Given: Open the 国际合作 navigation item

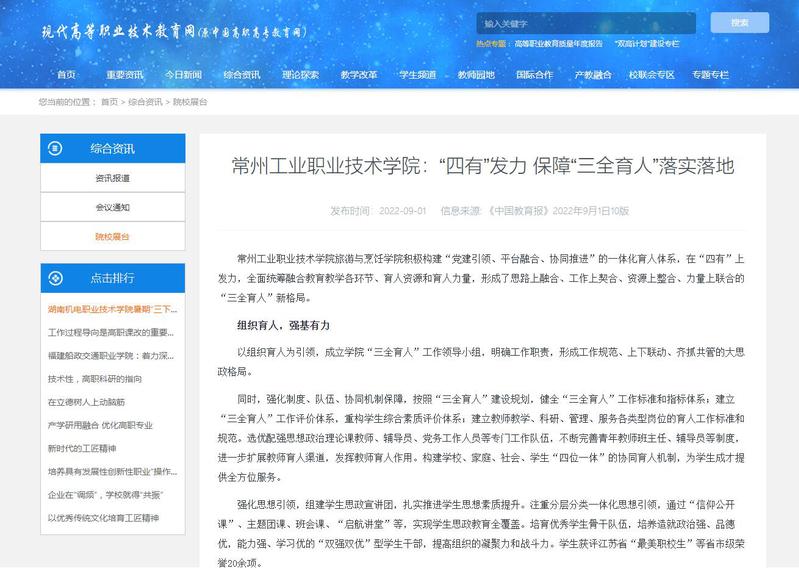Looking at the screenshot, I should [x=534, y=74].
